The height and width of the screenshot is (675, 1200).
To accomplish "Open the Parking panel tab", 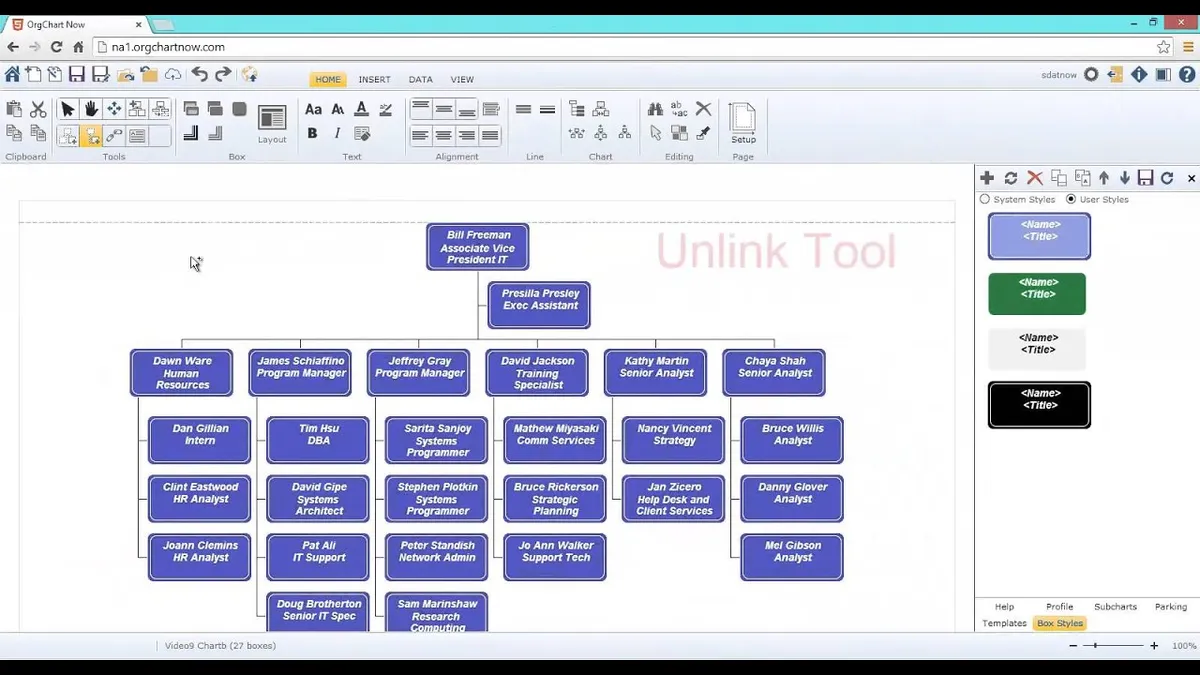I will click(1171, 607).
